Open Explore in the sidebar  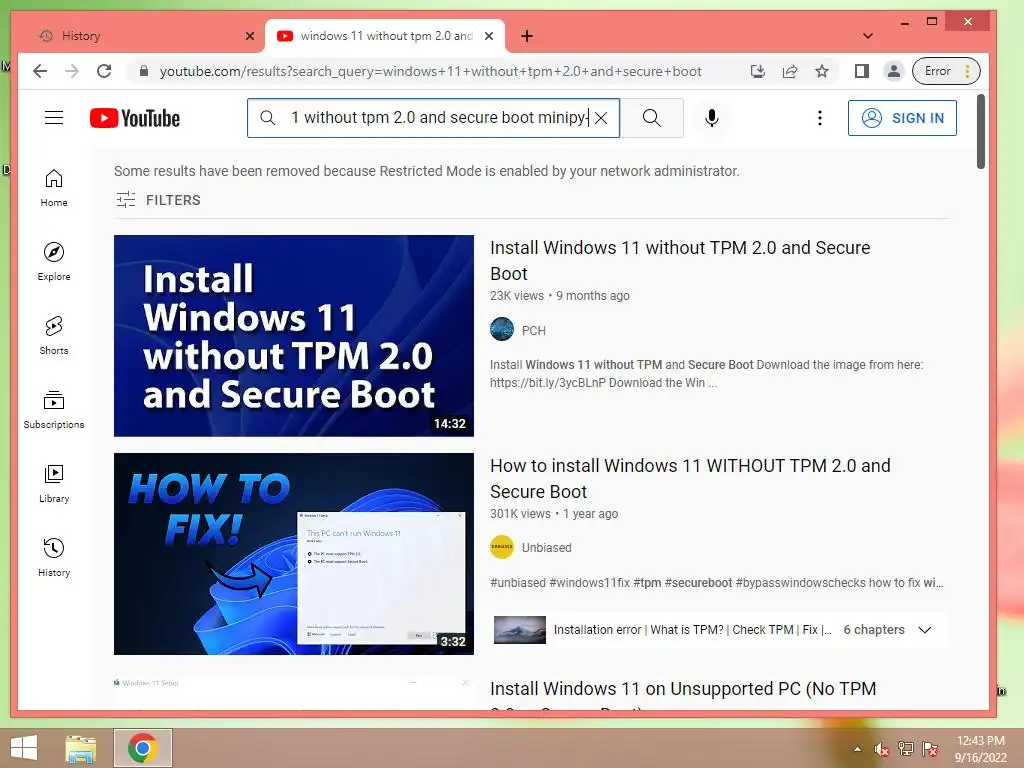tap(54, 262)
